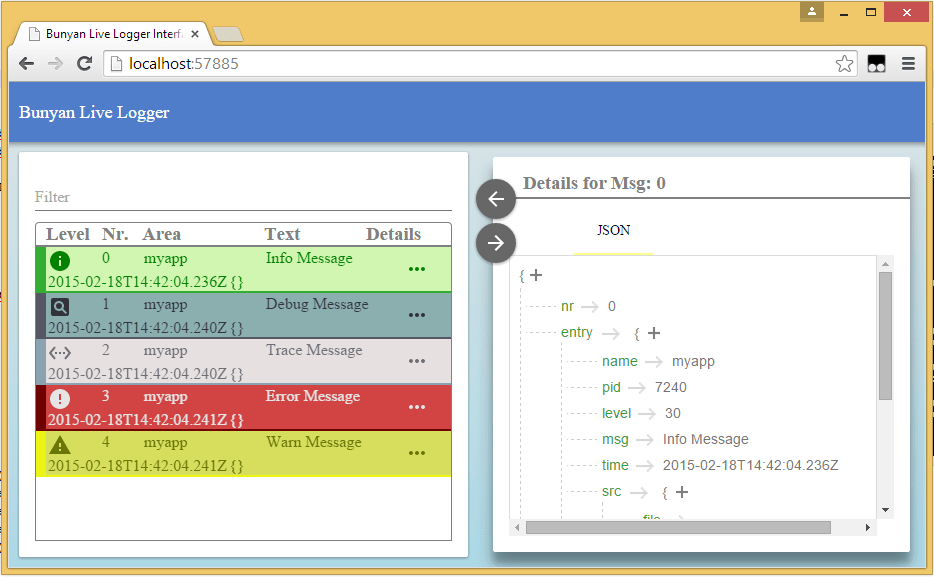Click the left circular arrow to view previous message
Image resolution: width=934 pixels, height=577 pixels.
[x=496, y=199]
